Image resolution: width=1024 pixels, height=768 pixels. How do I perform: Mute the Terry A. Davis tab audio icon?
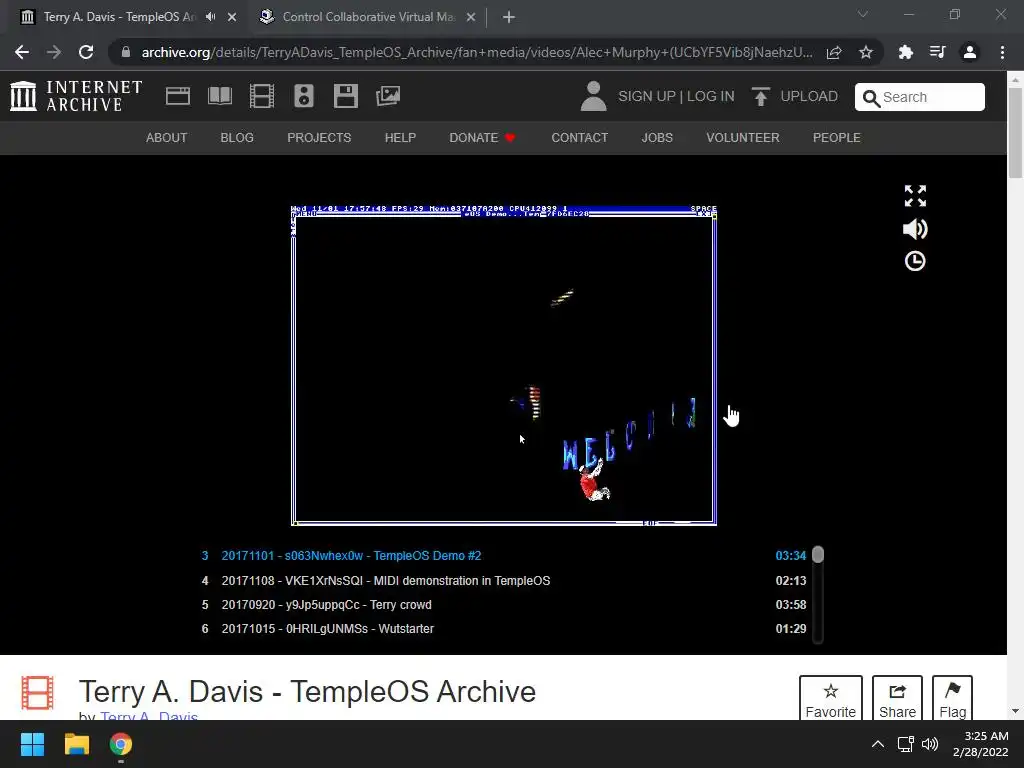[210, 17]
